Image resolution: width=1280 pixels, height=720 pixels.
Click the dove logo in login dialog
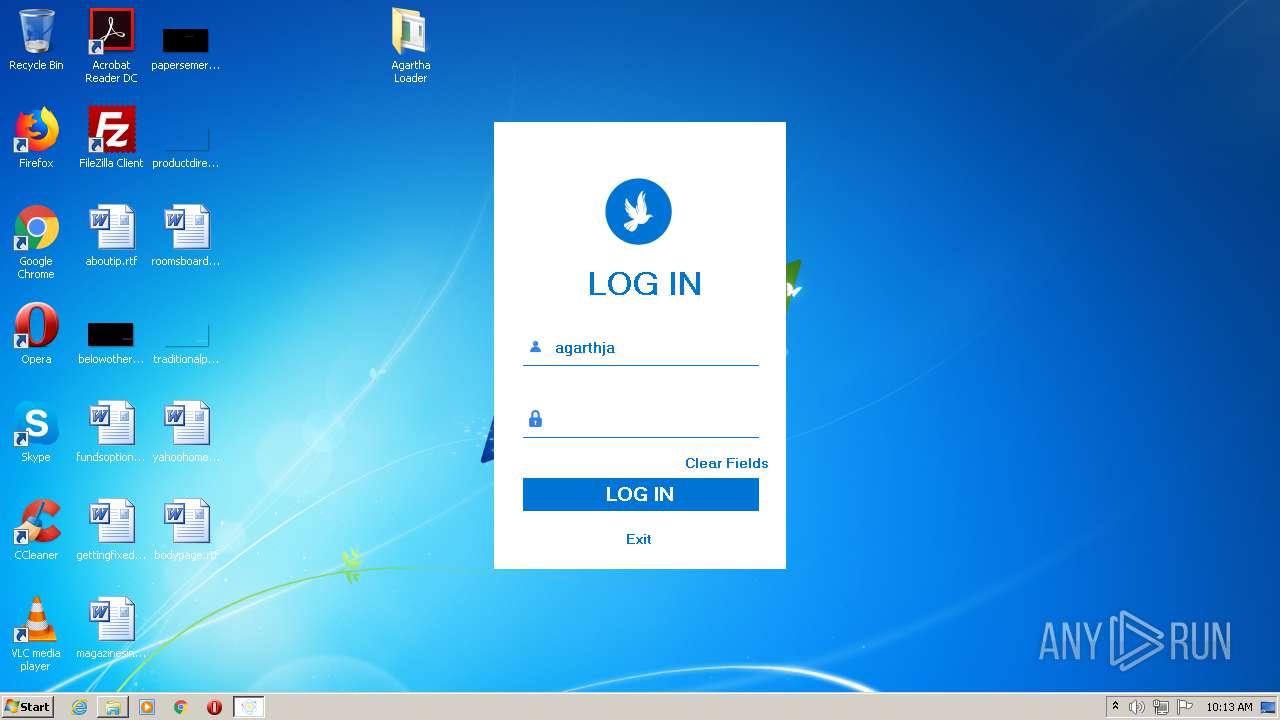point(638,211)
